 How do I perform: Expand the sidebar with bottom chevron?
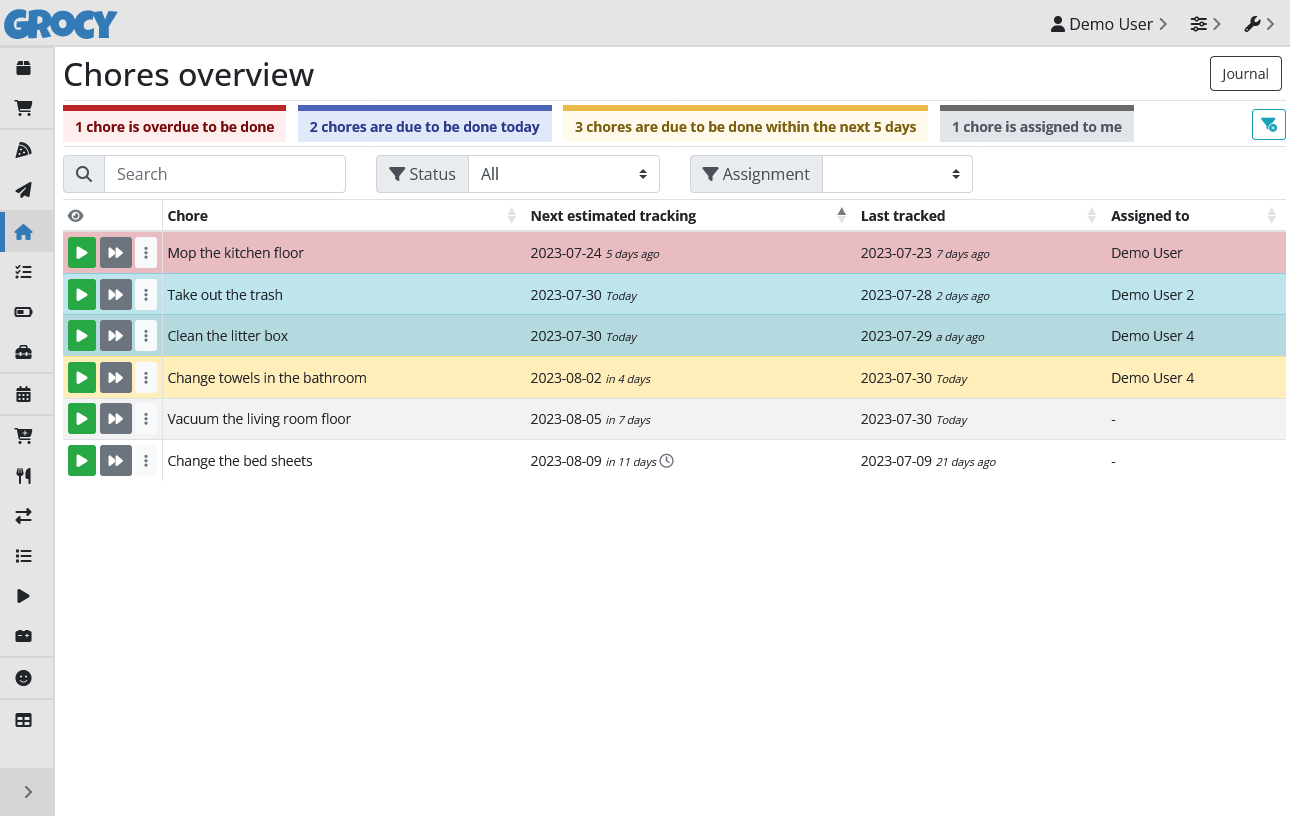pyautogui.click(x=28, y=792)
